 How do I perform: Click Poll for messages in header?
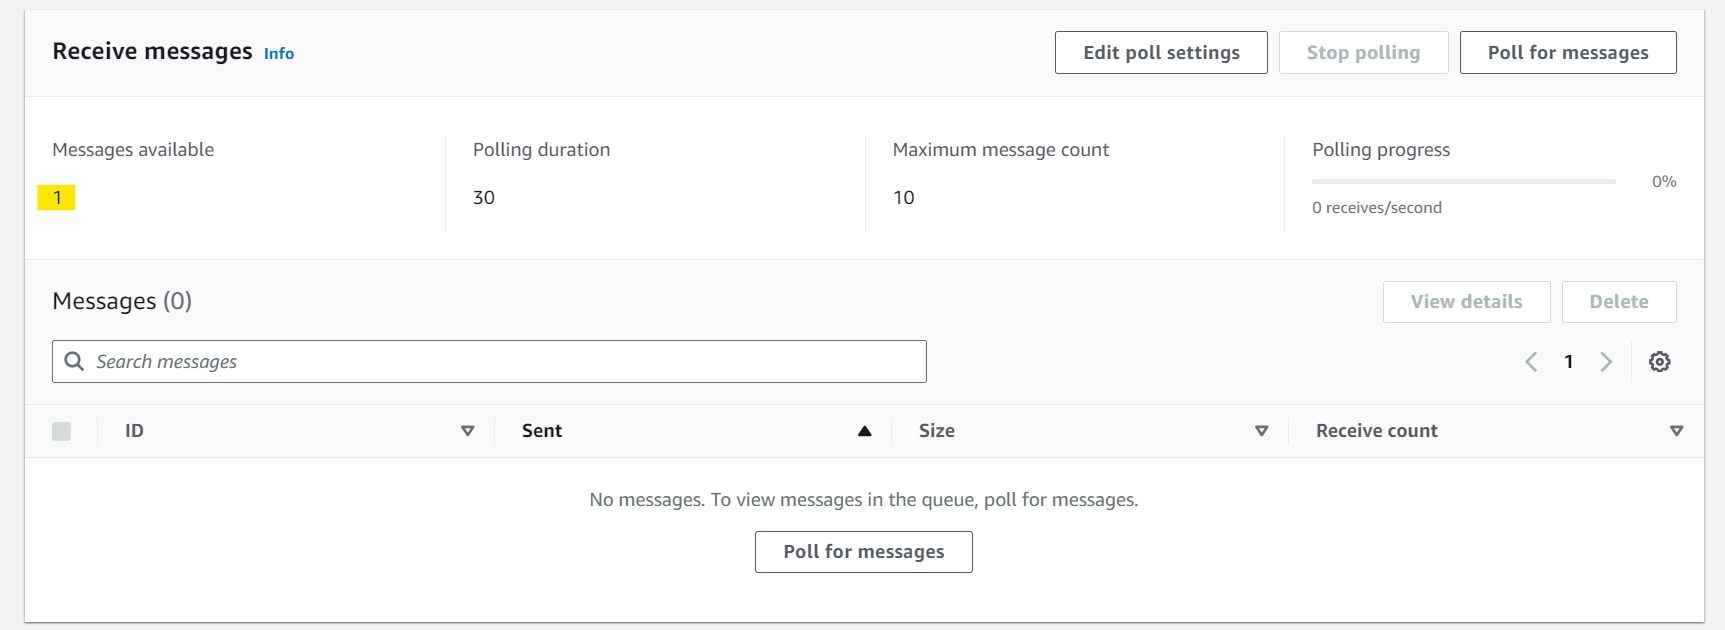click(1568, 52)
